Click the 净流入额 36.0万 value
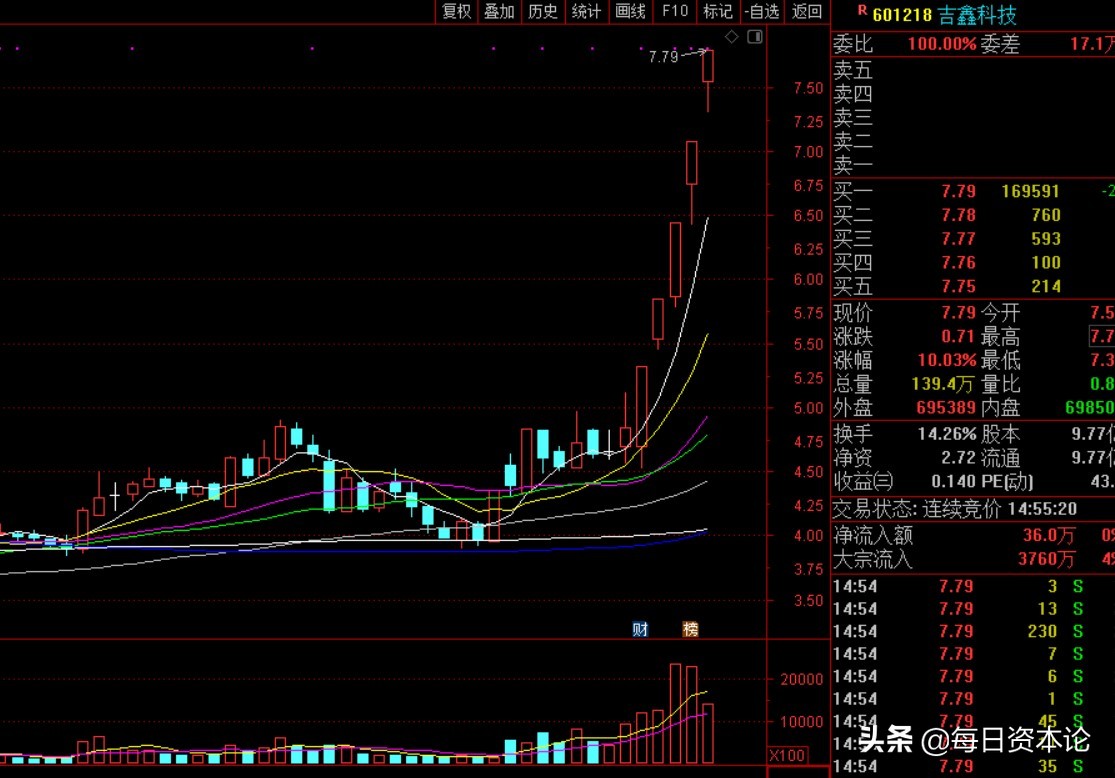Screen dimensions: 1115x778 pos(1048,535)
